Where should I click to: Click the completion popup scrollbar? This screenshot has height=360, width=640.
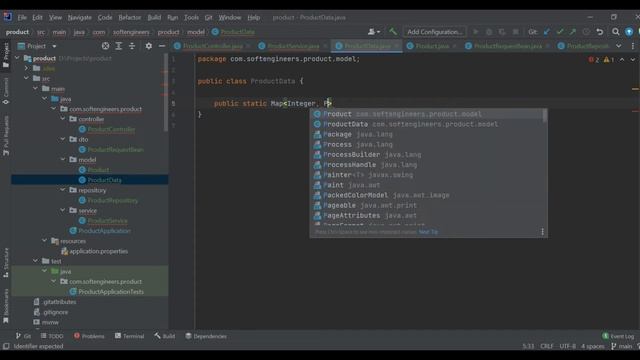545,116
